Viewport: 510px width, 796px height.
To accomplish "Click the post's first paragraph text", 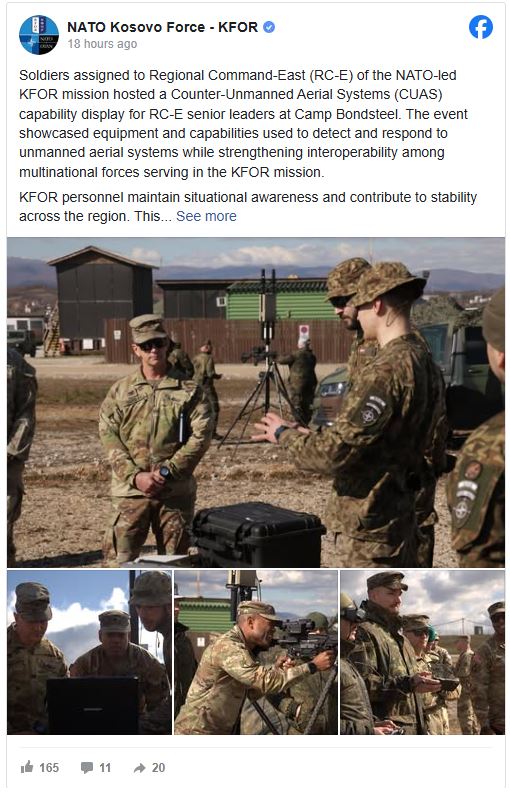I will coord(244,124).
